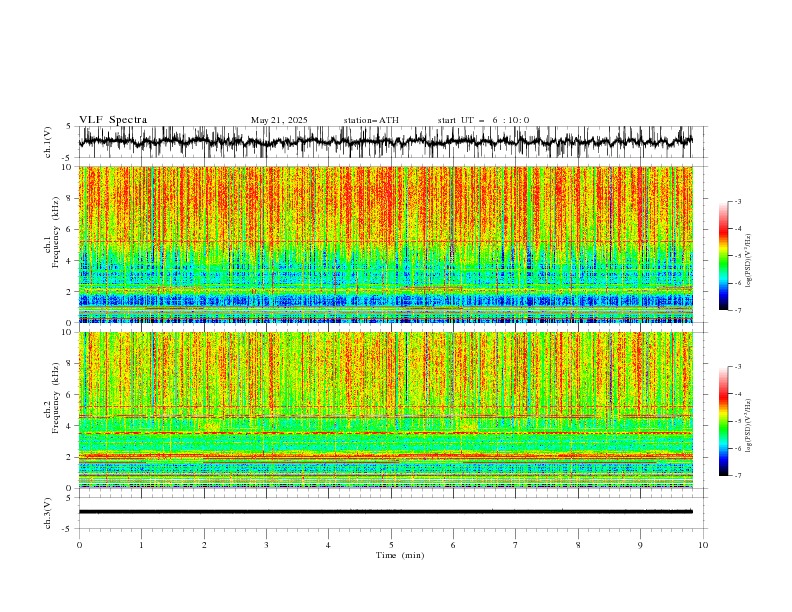Click the ch.1 spectrogram color scale bar
The width and height of the screenshot is (792, 612).
point(723,256)
